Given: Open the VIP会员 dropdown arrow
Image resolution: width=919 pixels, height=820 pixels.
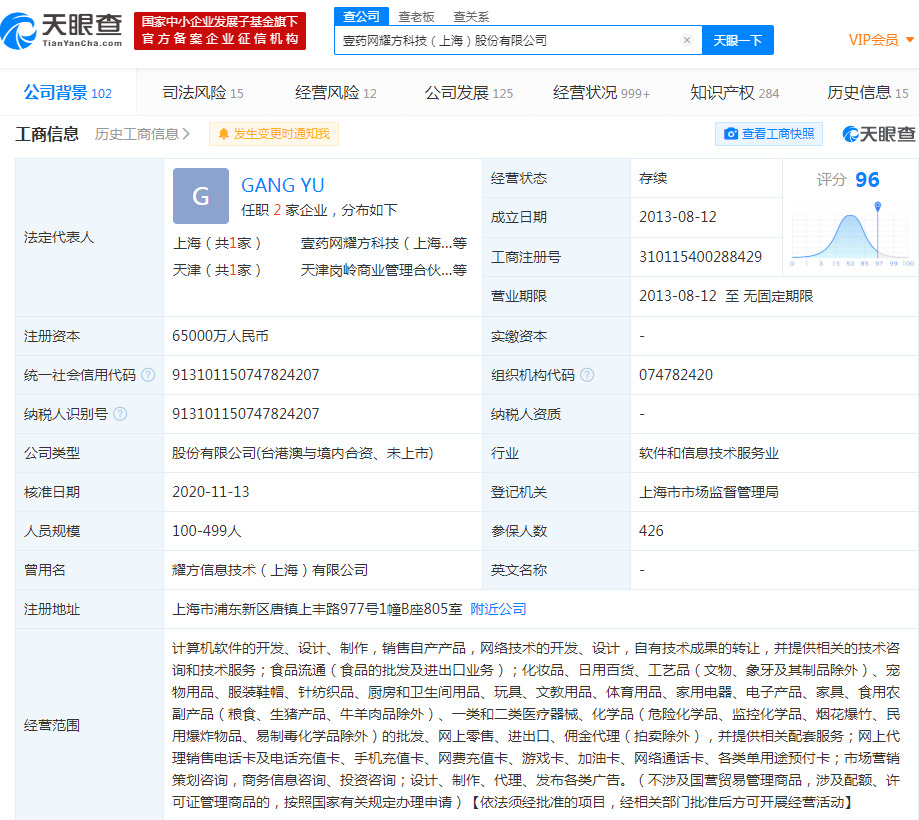Looking at the screenshot, I should coord(910,40).
